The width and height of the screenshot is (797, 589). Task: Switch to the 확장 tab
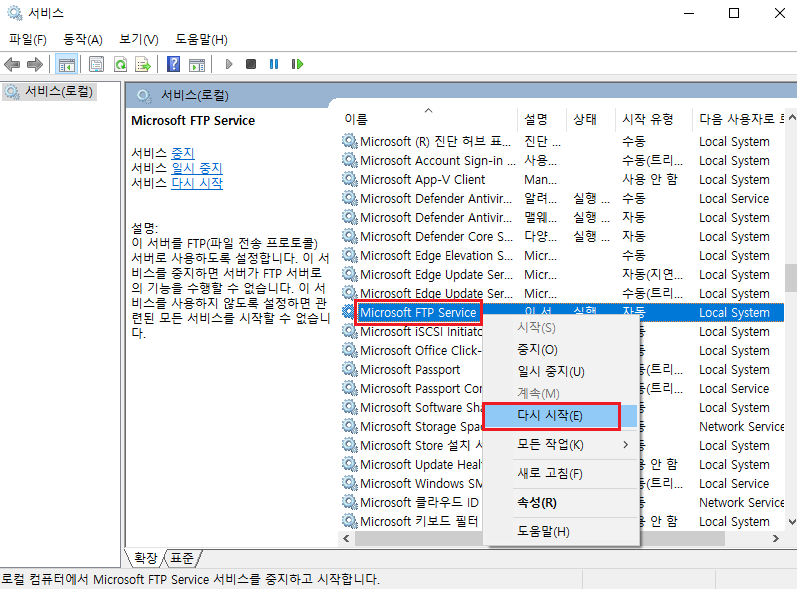coord(145,559)
